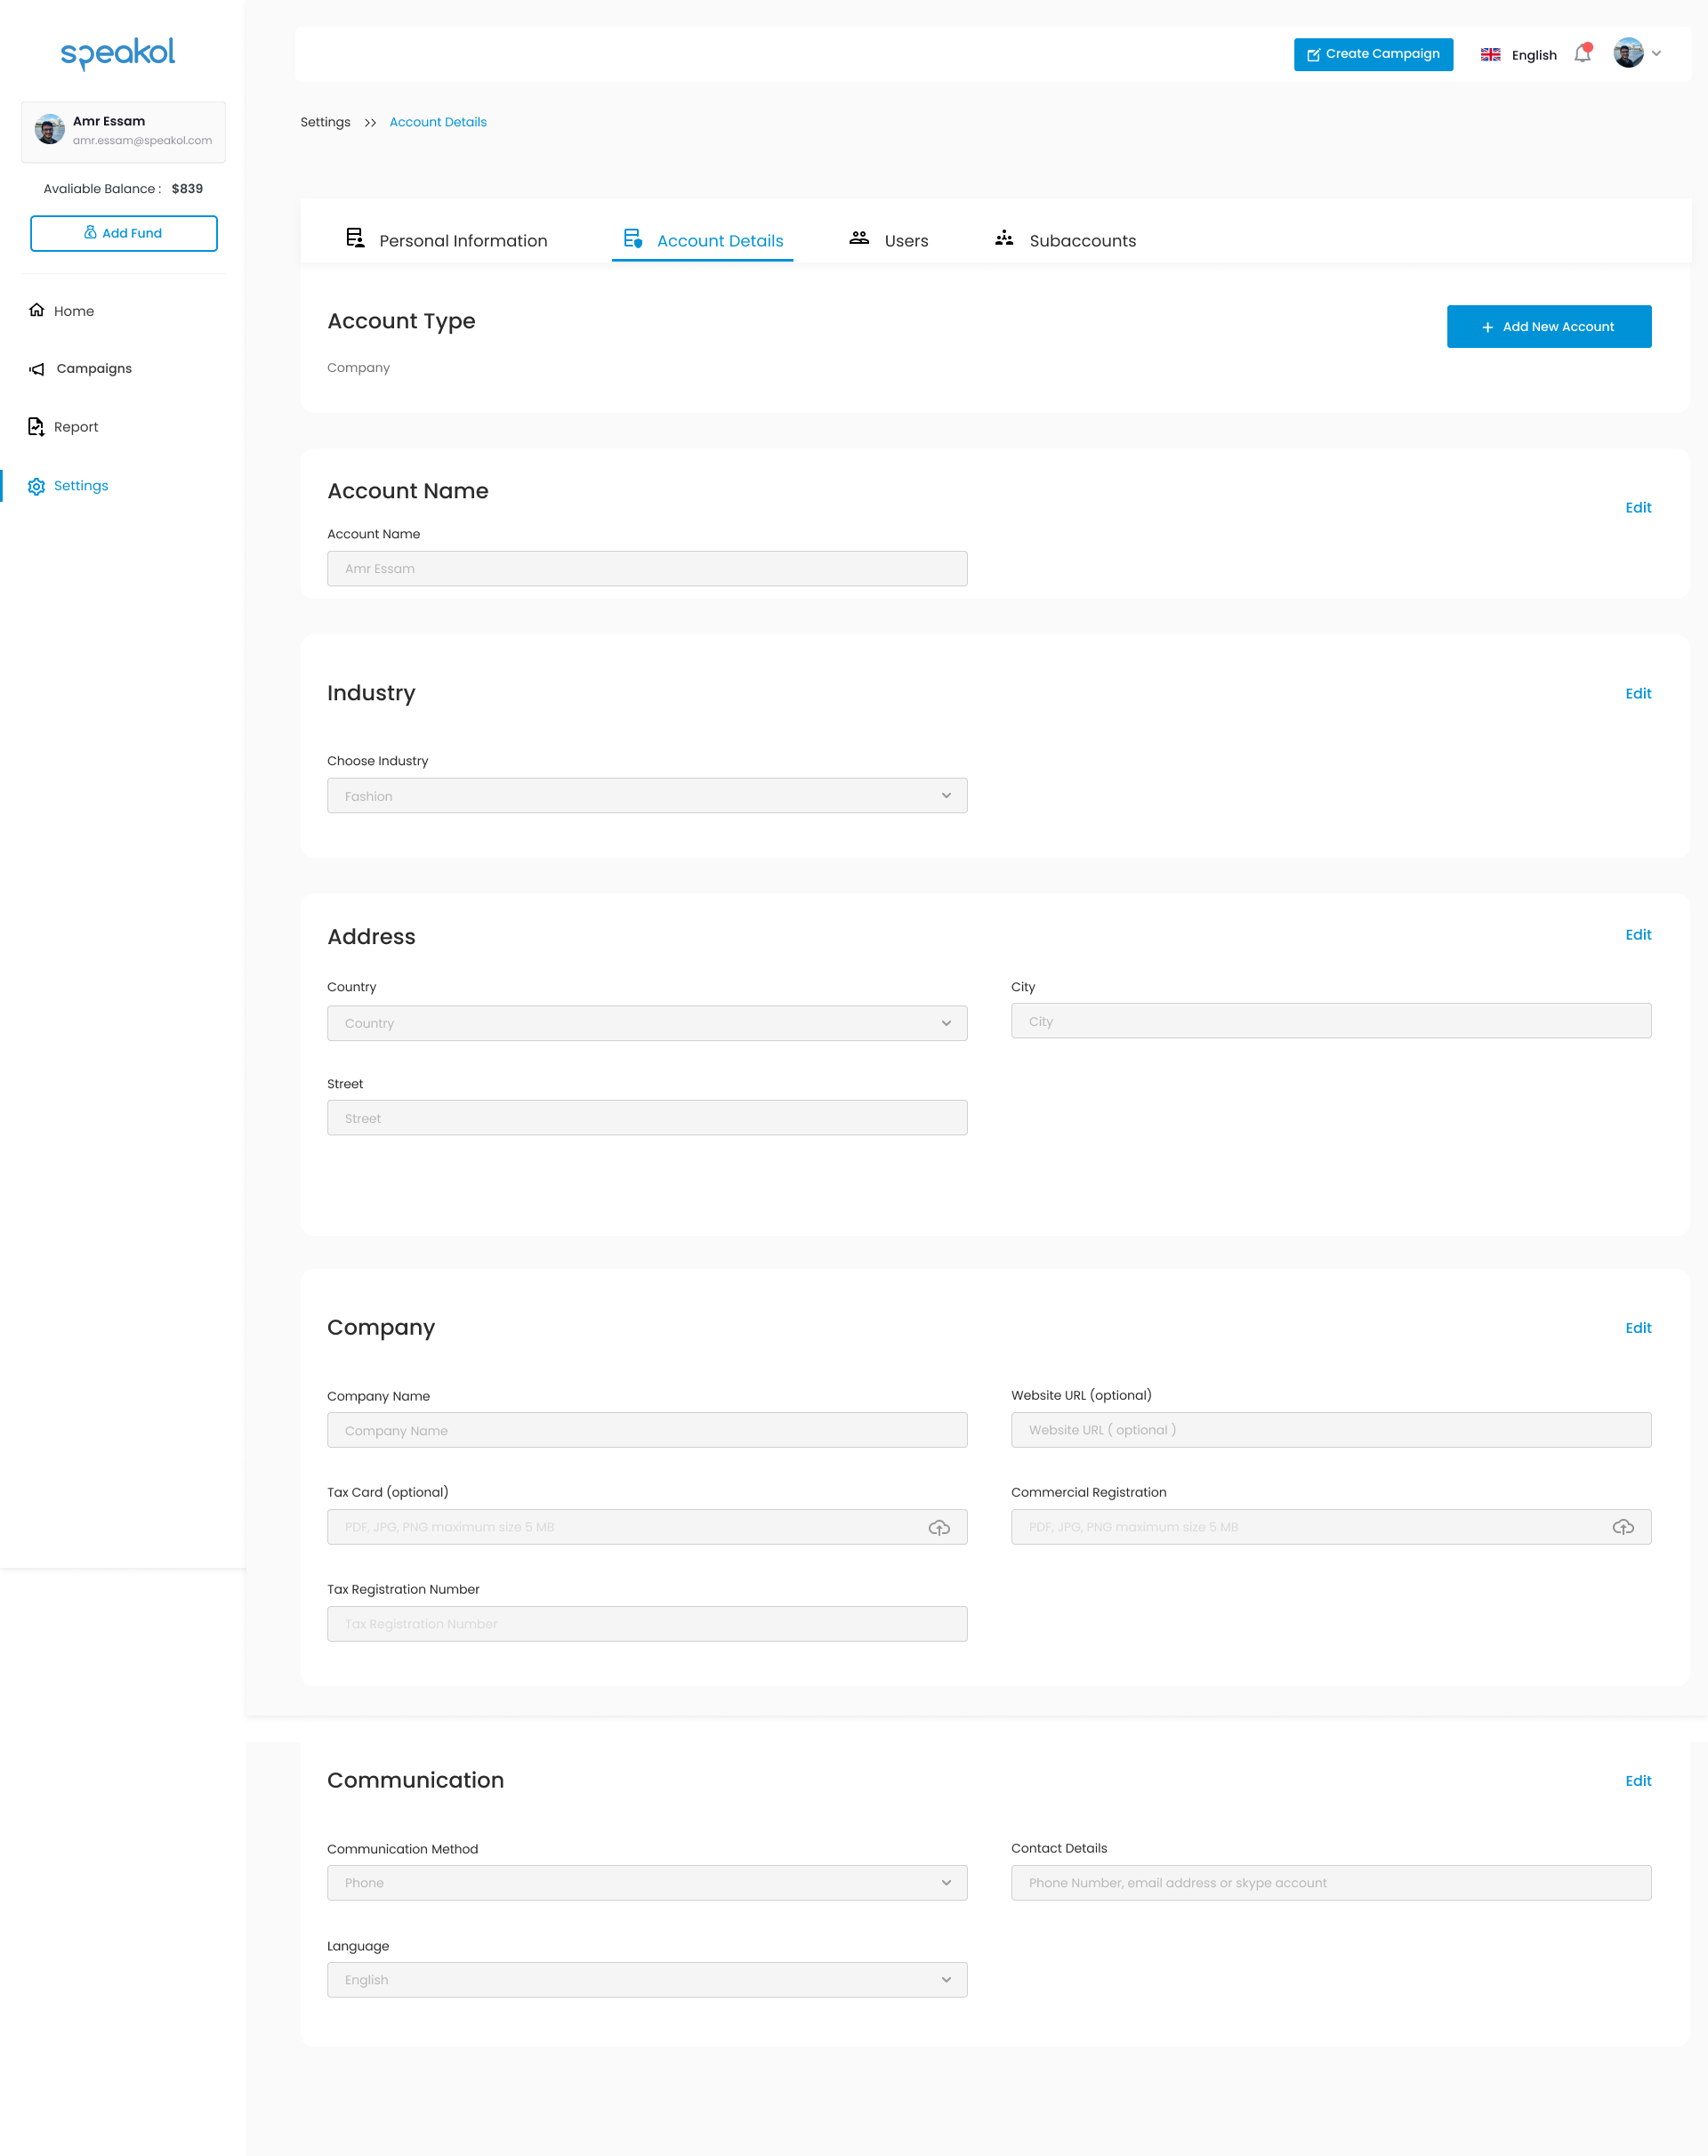Switch to the Subaccounts tab

pos(1066,240)
